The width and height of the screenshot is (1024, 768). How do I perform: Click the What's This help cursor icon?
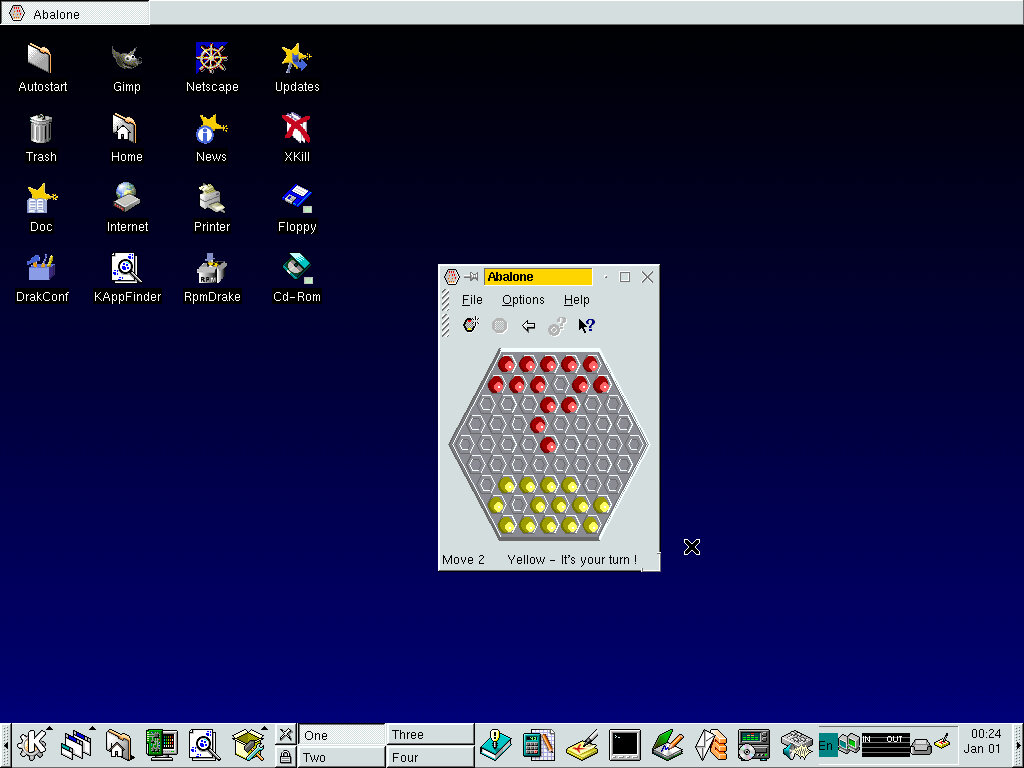point(587,325)
